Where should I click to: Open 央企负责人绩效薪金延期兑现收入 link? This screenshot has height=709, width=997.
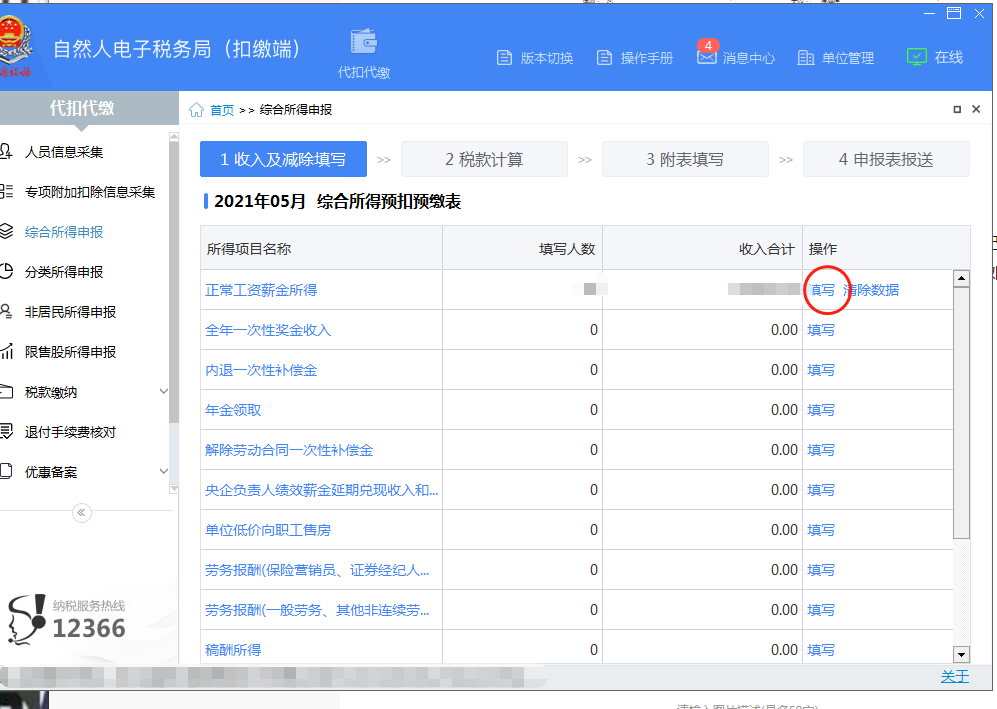(x=321, y=490)
